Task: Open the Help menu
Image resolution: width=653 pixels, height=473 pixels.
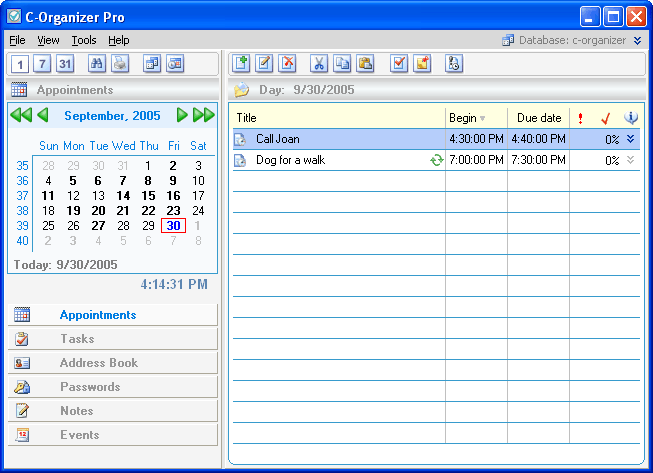Action: [x=119, y=40]
